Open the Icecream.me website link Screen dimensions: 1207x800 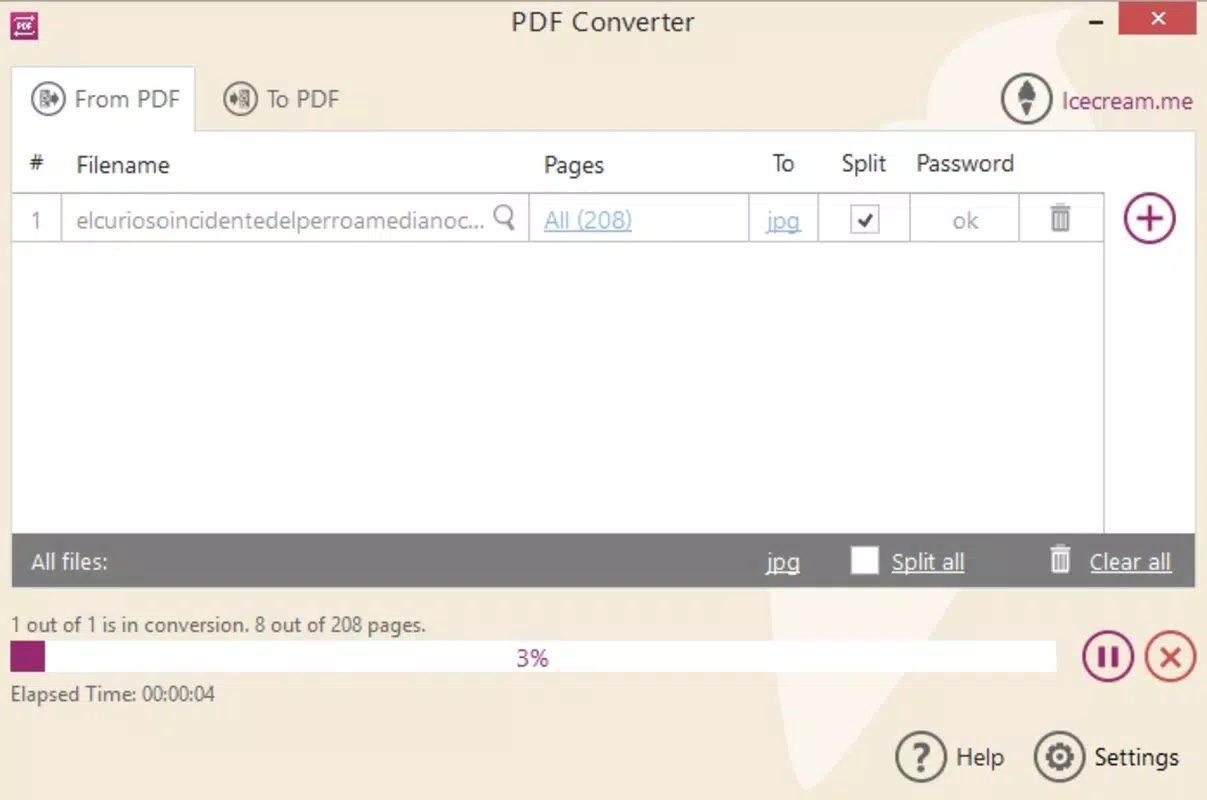(1127, 101)
